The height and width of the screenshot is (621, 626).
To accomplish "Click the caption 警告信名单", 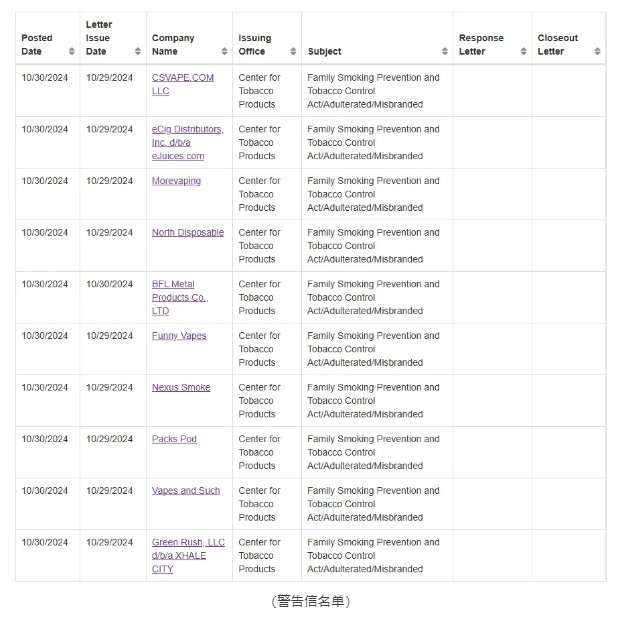I will (x=311, y=601).
